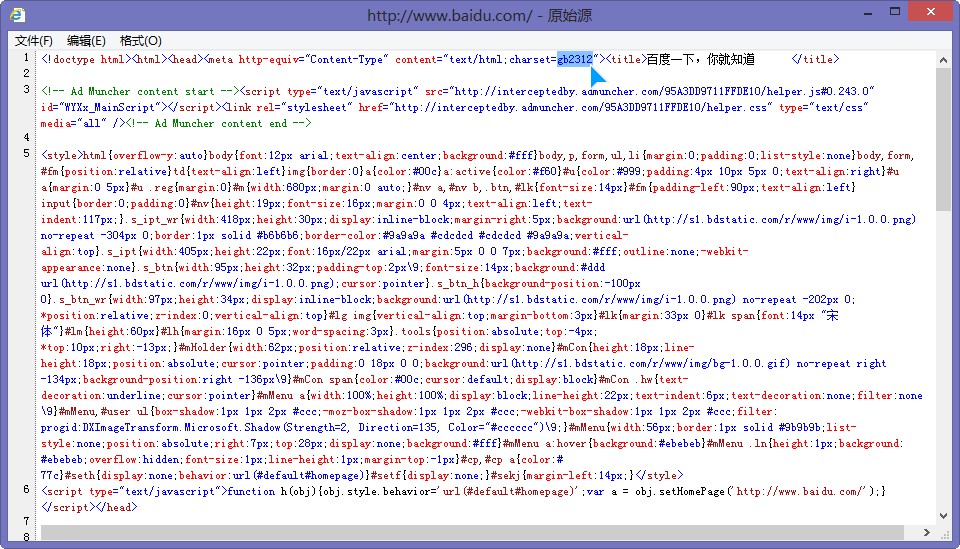Click the '</script></head>' closing tags
This screenshot has width=960, height=549.
[x=89, y=507]
